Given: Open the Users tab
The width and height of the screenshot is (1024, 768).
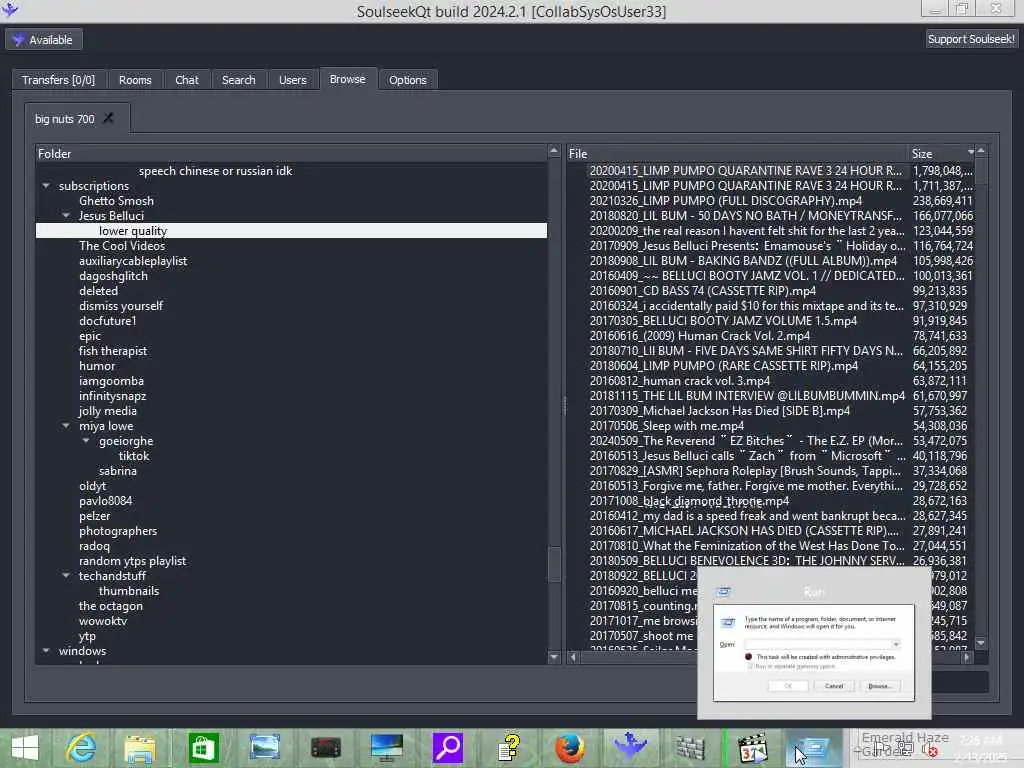Looking at the screenshot, I should pos(293,80).
